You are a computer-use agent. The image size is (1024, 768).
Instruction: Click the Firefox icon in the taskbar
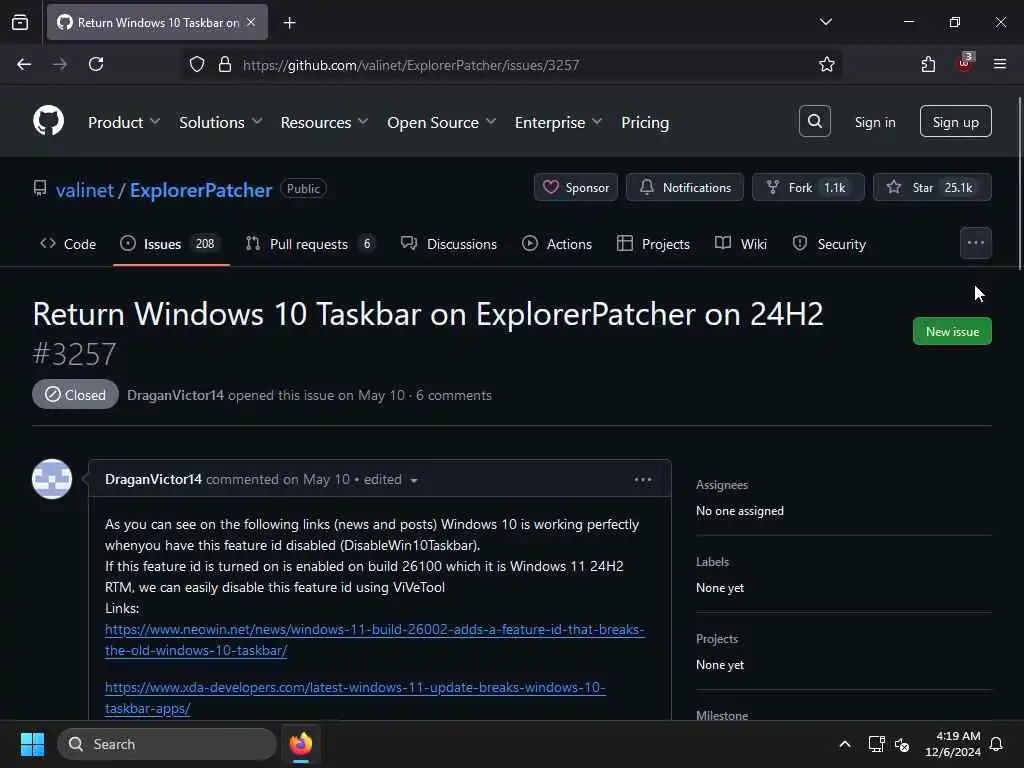point(301,744)
